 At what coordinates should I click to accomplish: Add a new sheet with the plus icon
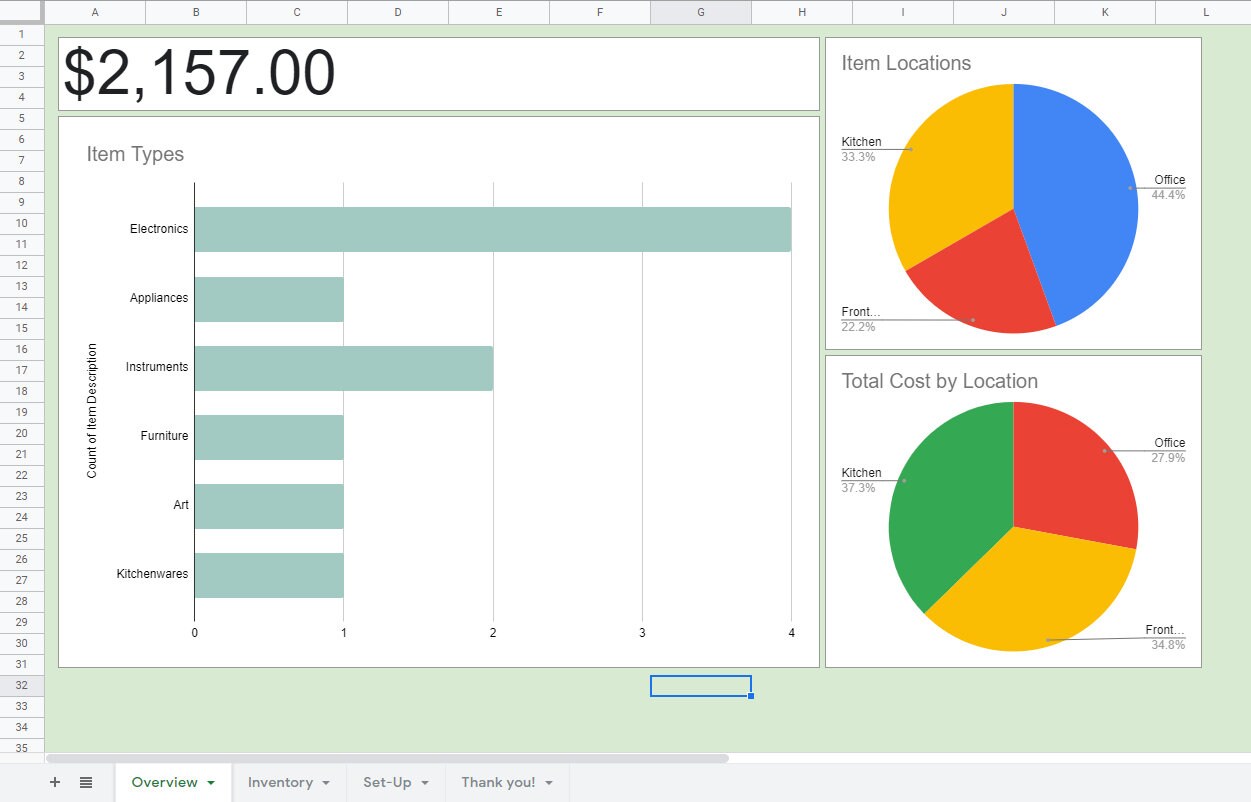(x=54, y=782)
